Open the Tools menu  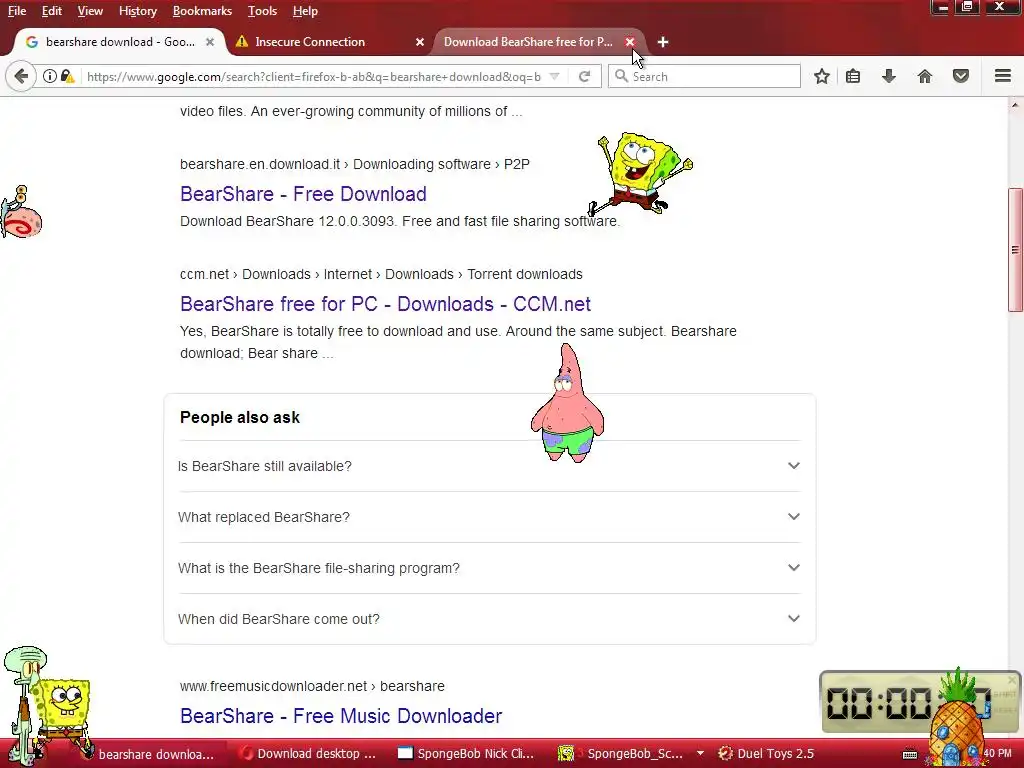coord(262,11)
